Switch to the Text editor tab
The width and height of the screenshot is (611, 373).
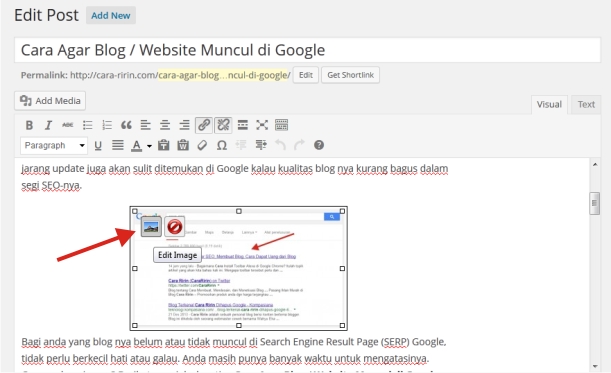point(586,104)
